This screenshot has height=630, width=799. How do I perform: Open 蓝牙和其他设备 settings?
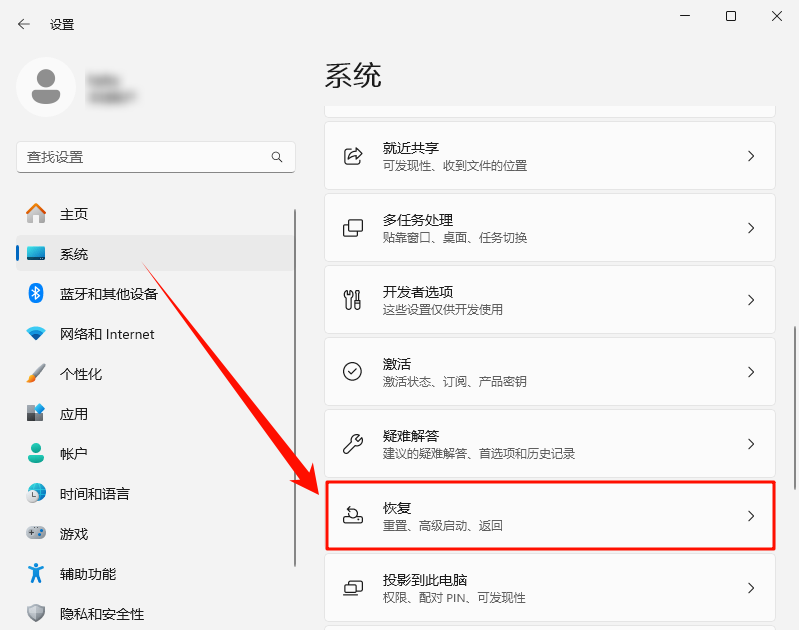(155, 294)
